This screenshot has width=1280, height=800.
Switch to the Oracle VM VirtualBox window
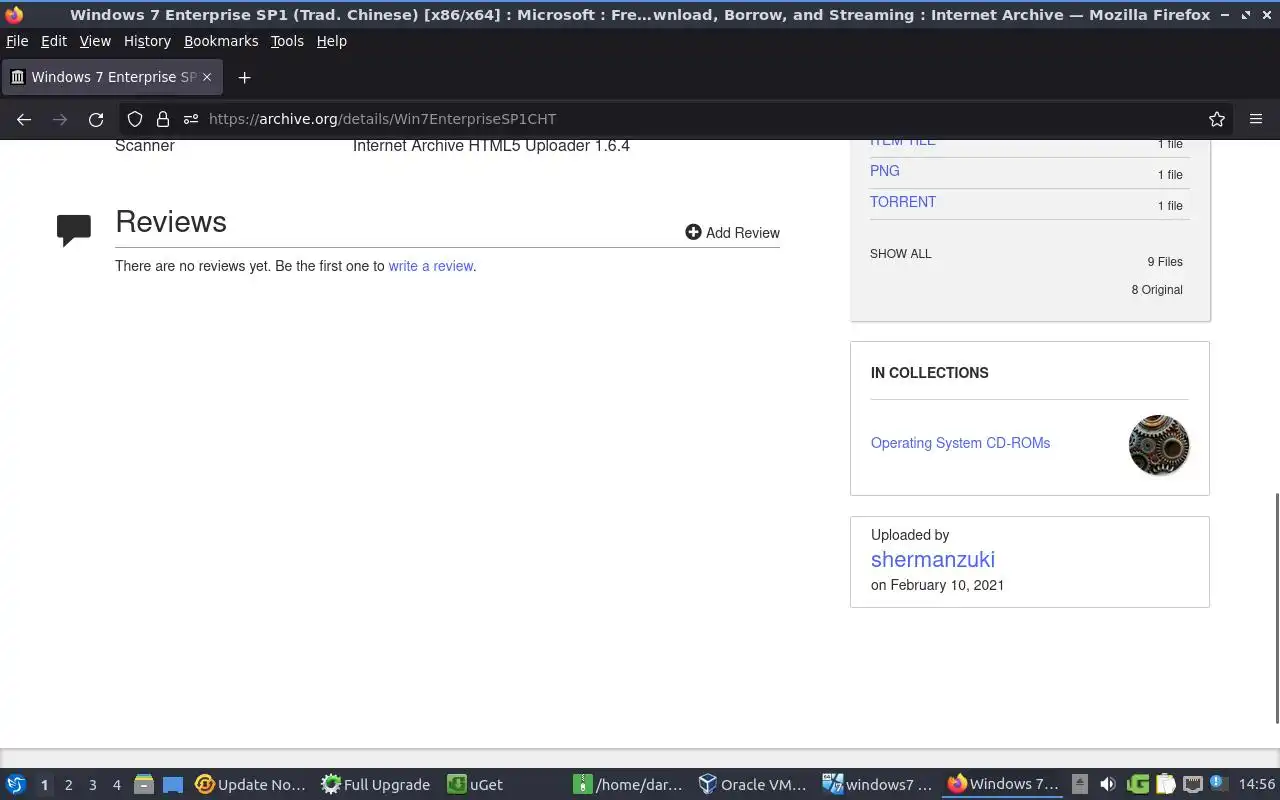753,785
